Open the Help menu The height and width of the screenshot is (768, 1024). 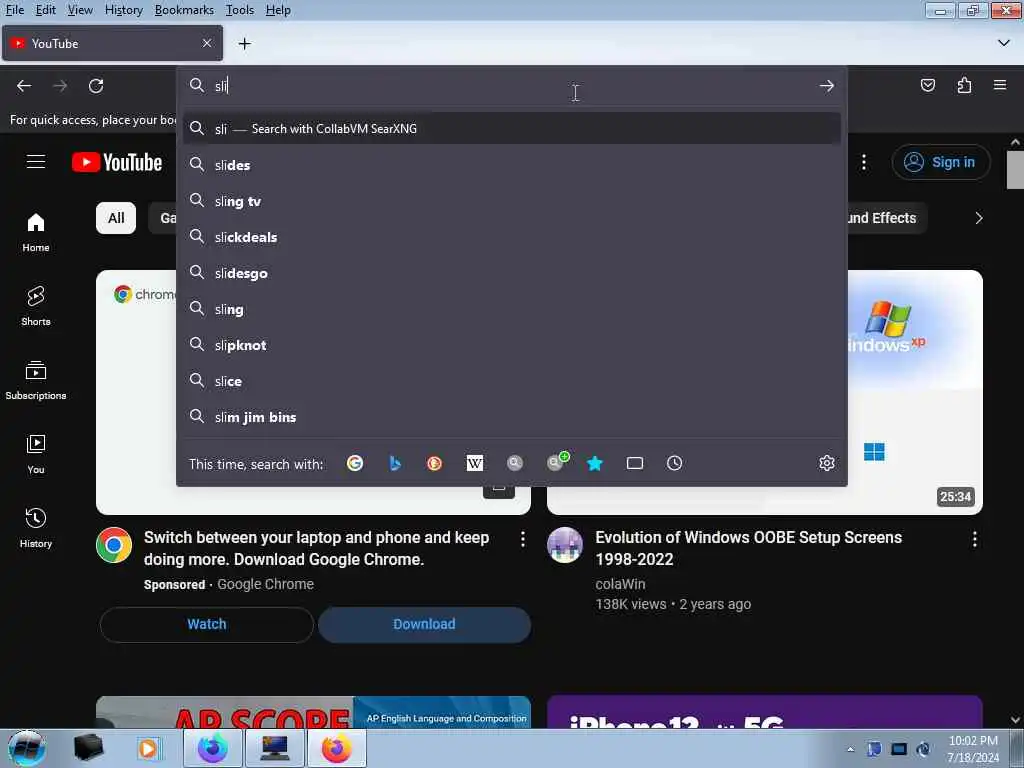(x=278, y=10)
